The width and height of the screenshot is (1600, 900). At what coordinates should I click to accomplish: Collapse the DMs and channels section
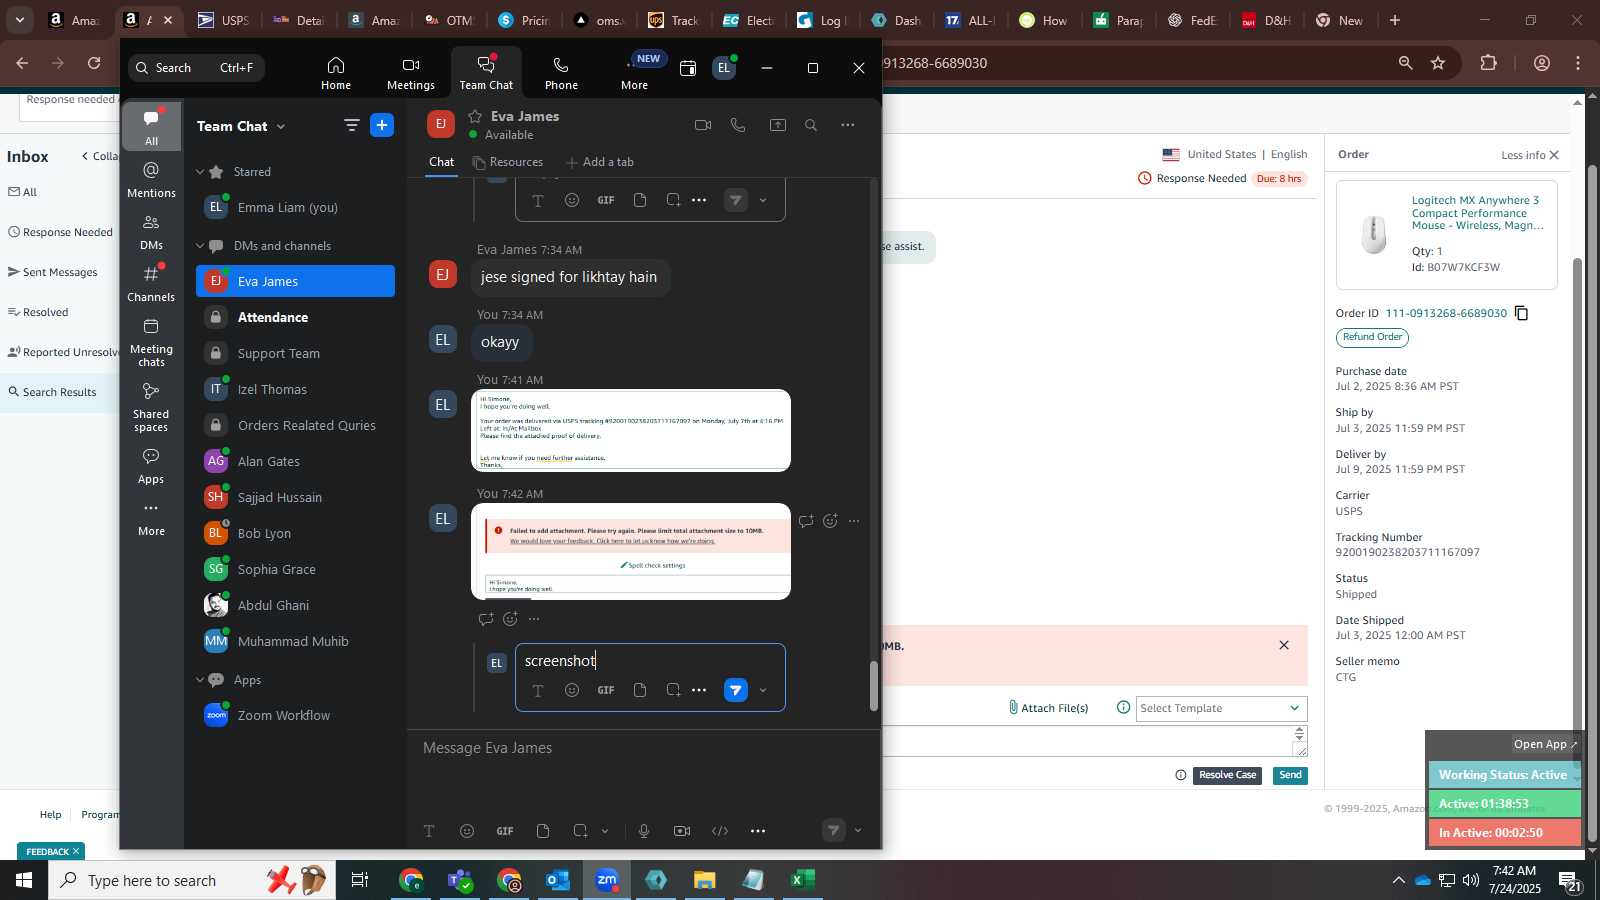point(200,246)
